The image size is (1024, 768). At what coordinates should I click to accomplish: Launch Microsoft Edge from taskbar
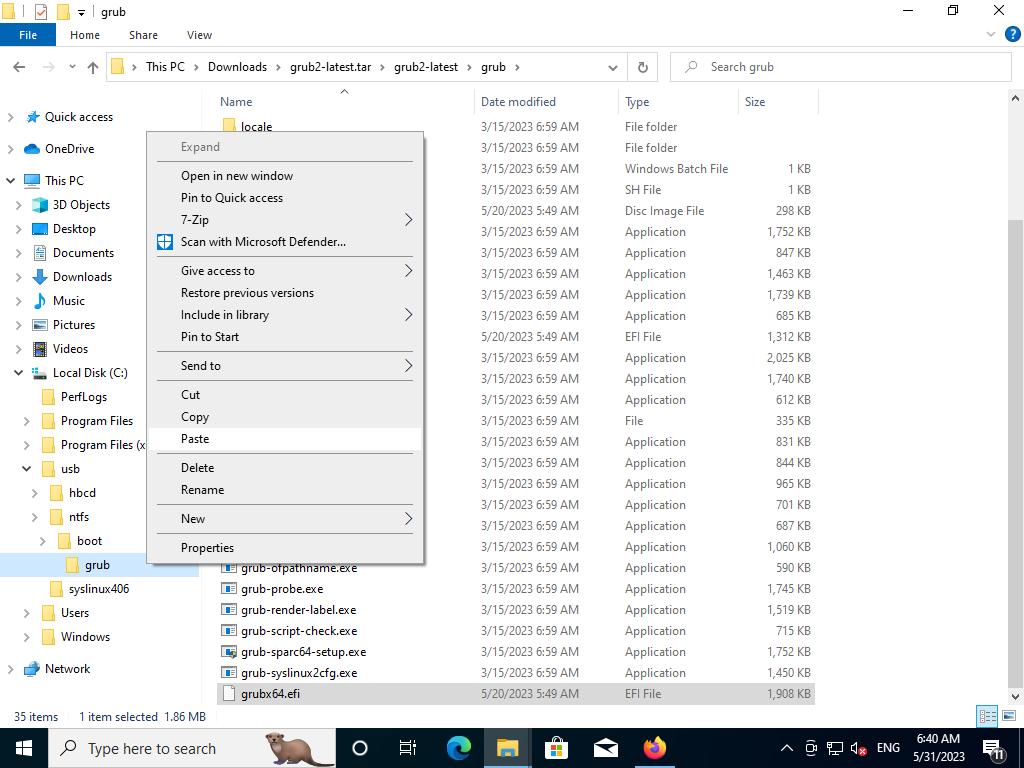tap(458, 748)
